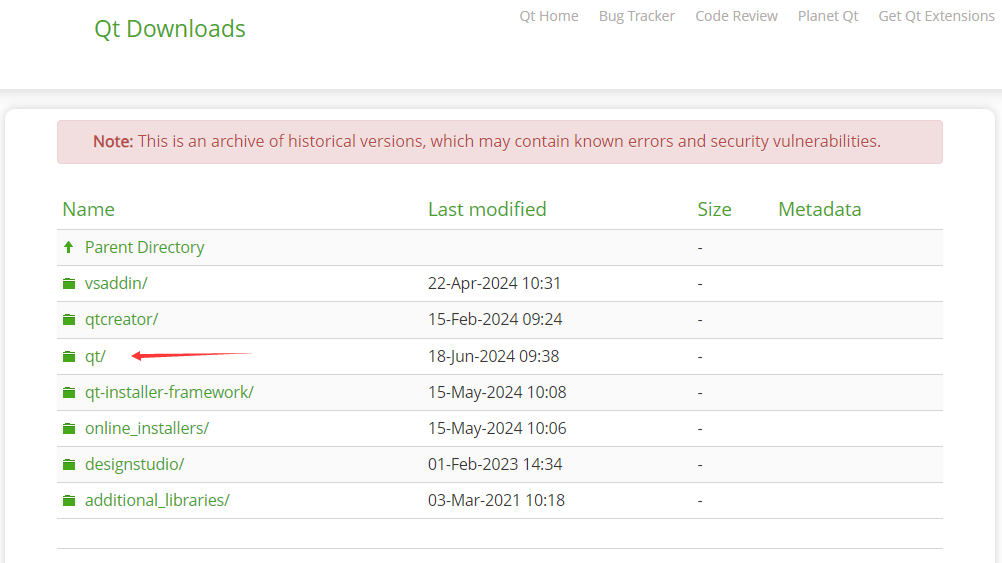
Task: Open the vsaddin/ folder link
Action: click(116, 283)
